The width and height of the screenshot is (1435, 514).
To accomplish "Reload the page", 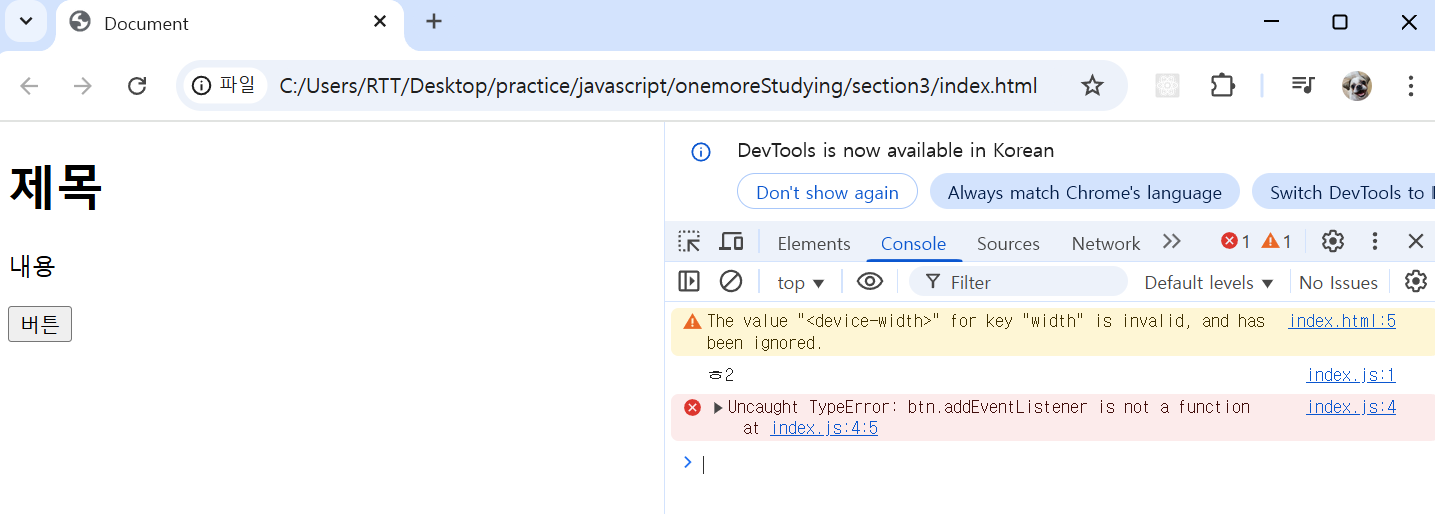I will tap(137, 85).
